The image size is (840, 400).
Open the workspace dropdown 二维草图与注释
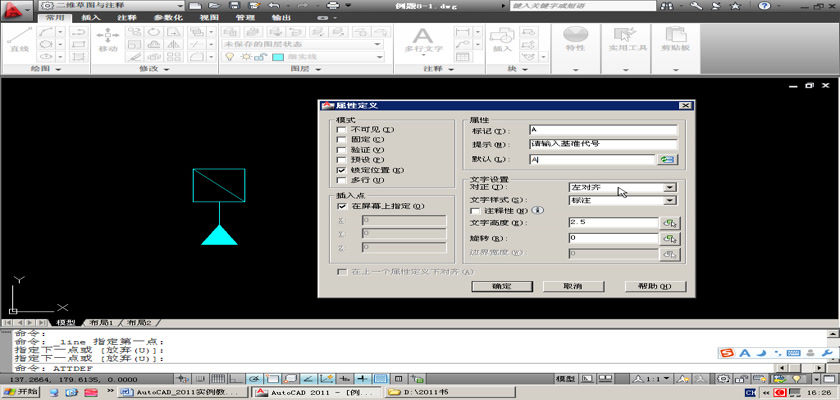click(111, 5)
